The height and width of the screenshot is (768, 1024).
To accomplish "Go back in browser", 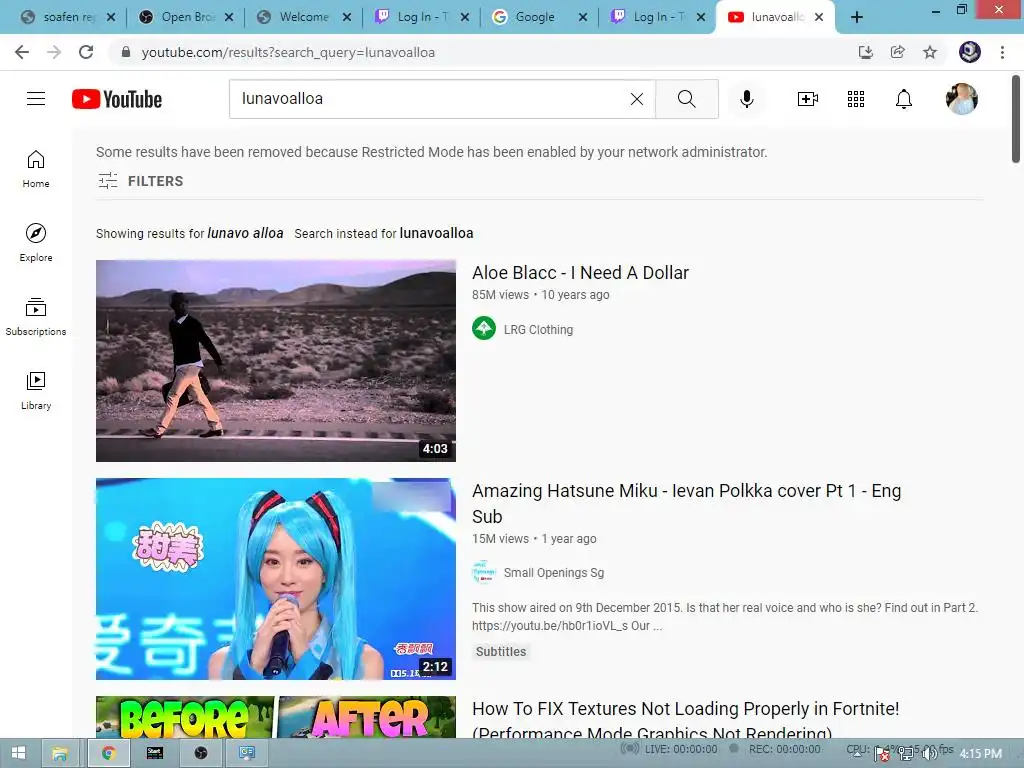I will [x=22, y=52].
